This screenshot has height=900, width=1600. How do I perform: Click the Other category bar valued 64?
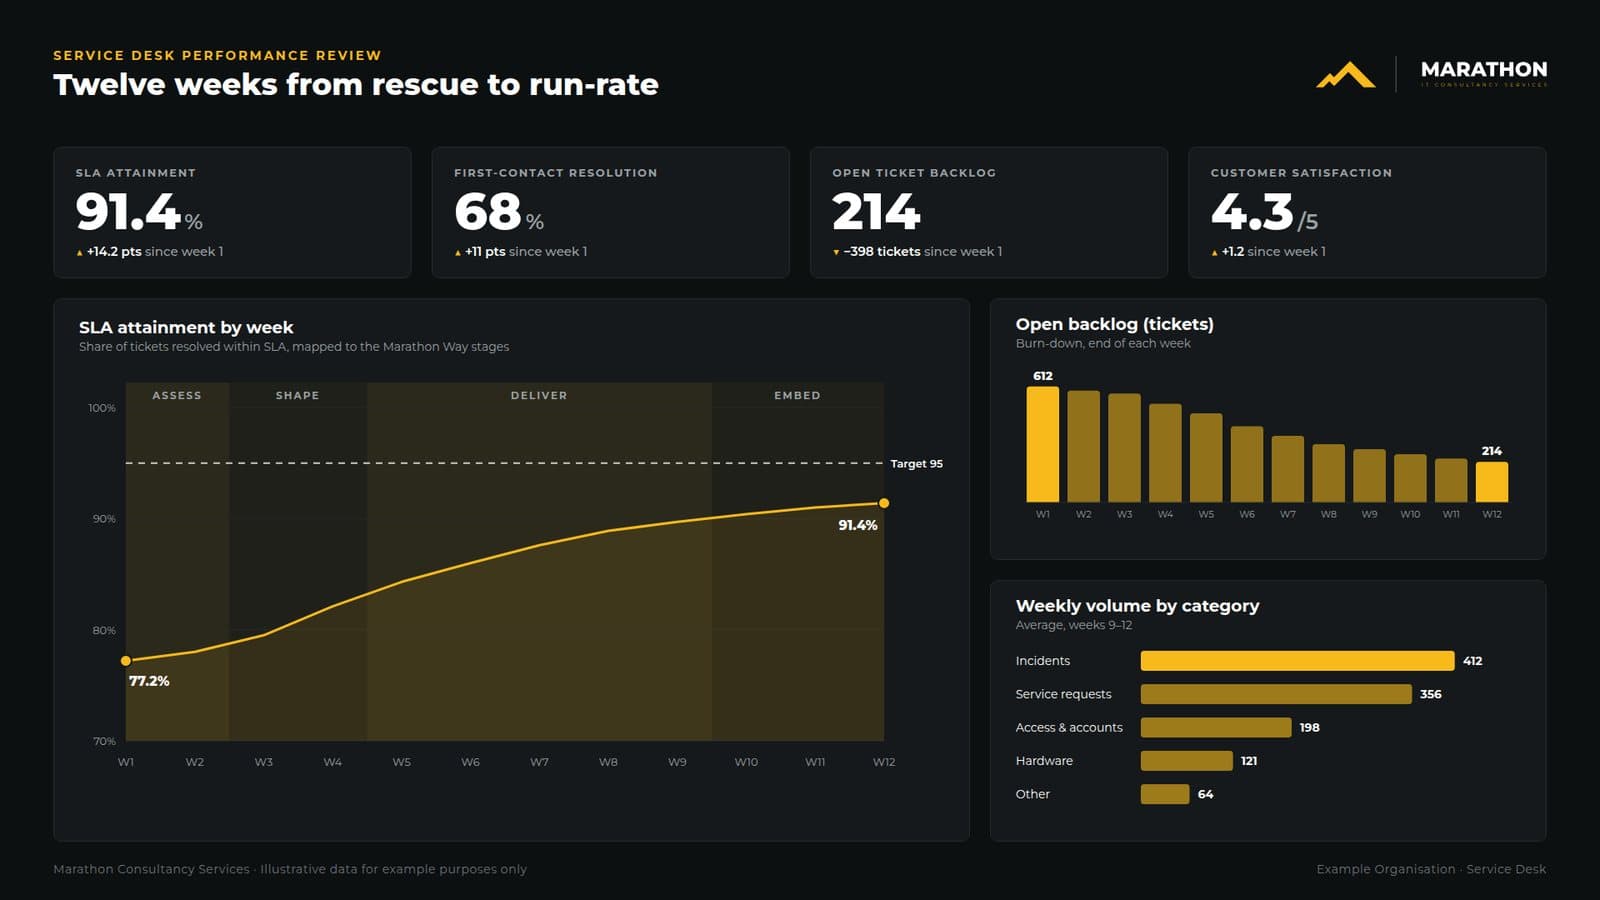1165,794
